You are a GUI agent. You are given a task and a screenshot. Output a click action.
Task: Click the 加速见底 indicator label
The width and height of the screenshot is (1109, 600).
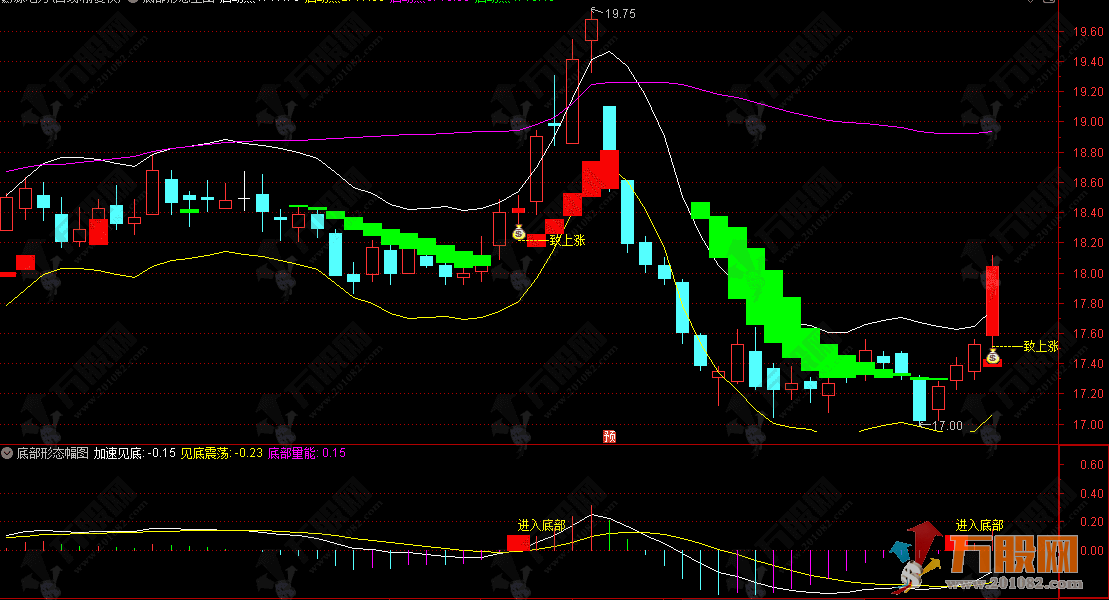tap(117, 453)
